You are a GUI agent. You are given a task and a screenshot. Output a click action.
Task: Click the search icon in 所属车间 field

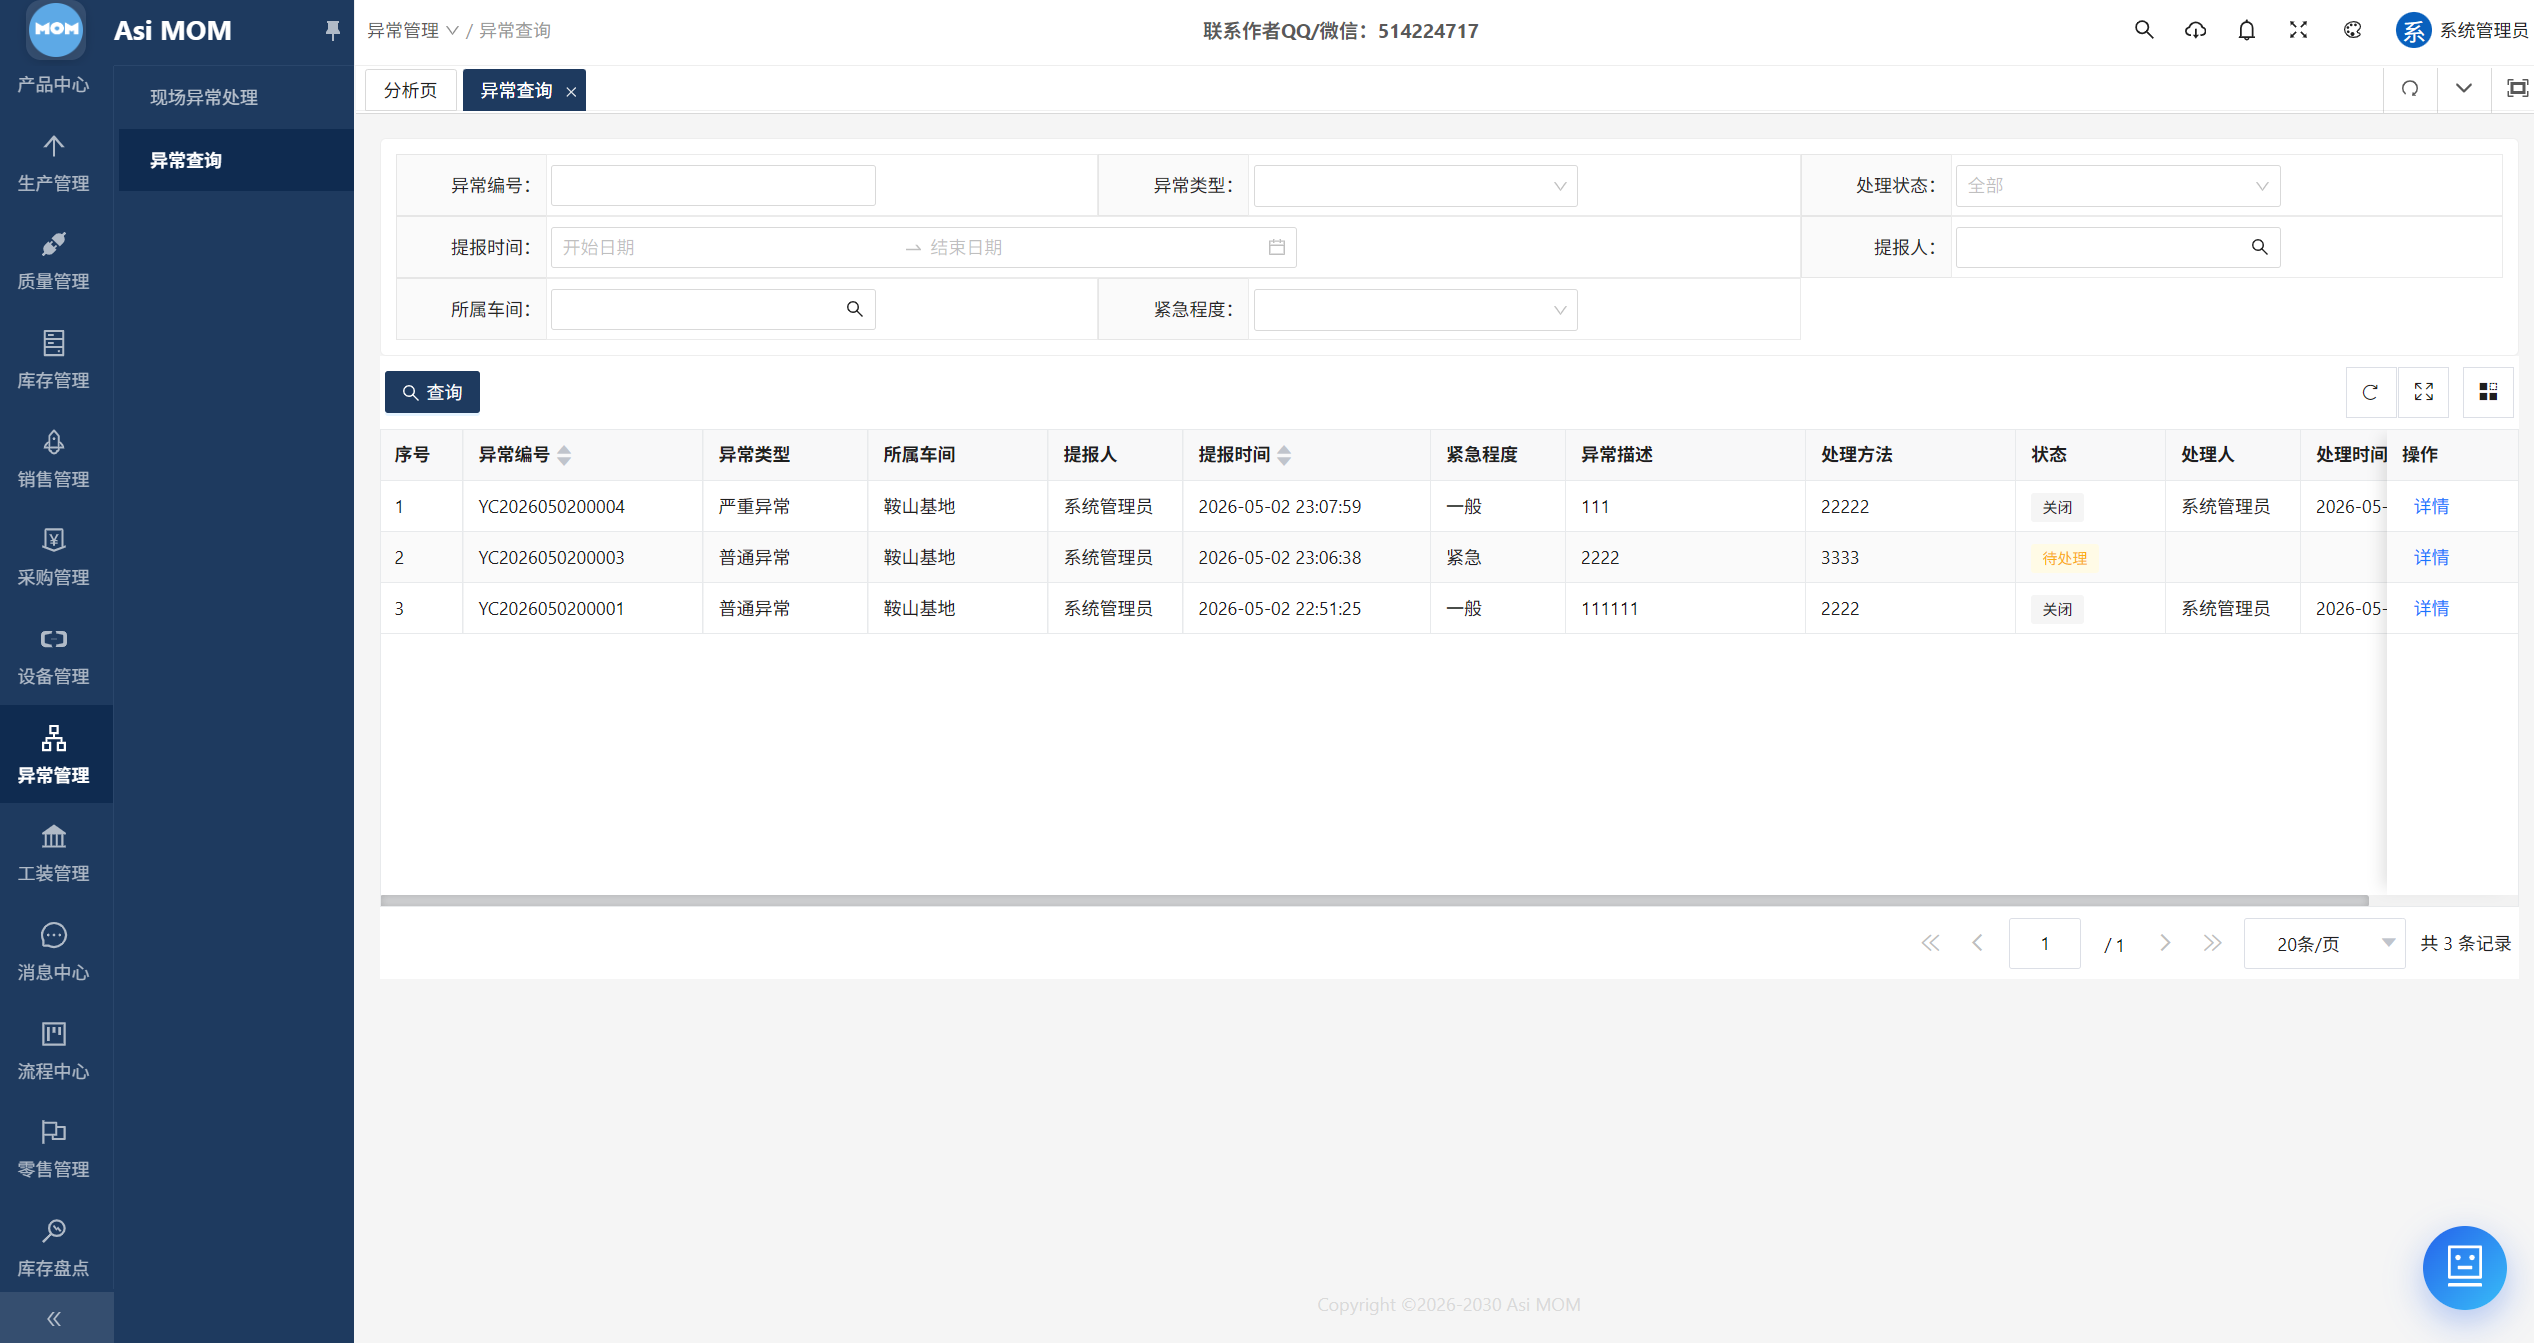pyautogui.click(x=854, y=309)
